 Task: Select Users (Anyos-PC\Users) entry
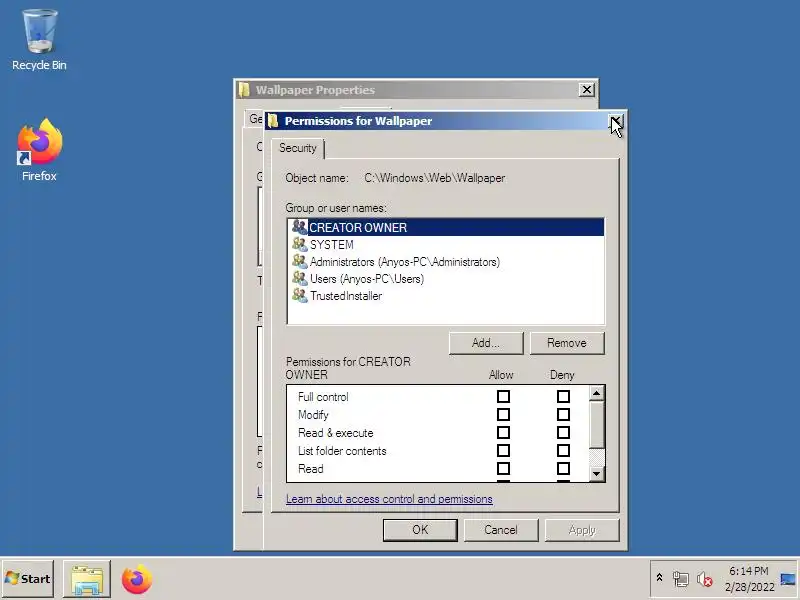coord(446,279)
